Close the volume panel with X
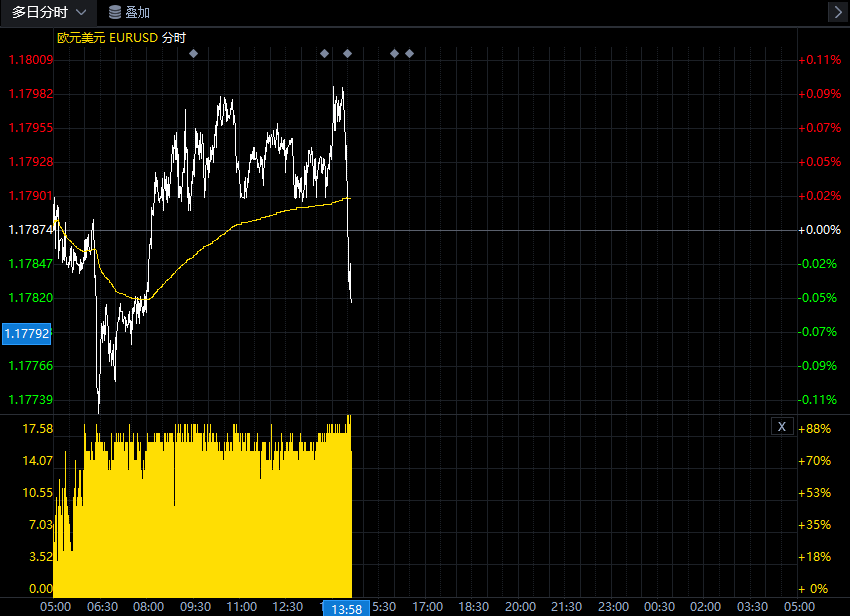850x616 pixels. click(x=782, y=427)
